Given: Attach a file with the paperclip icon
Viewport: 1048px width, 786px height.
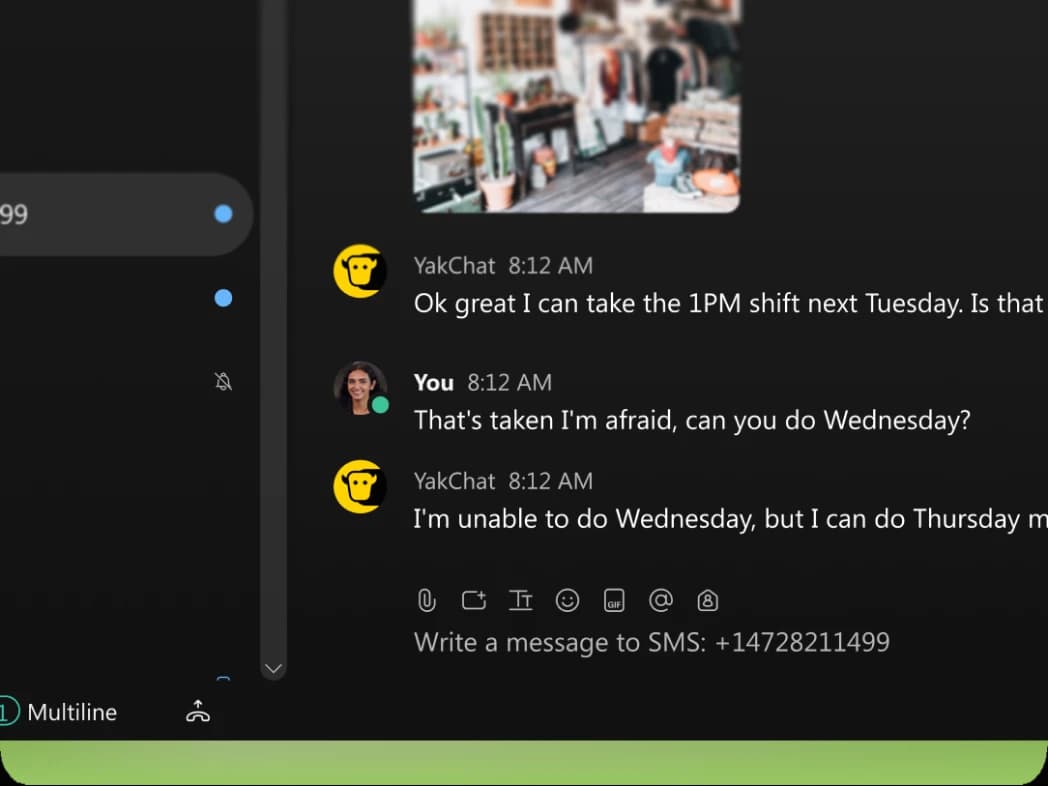Looking at the screenshot, I should pyautogui.click(x=426, y=600).
